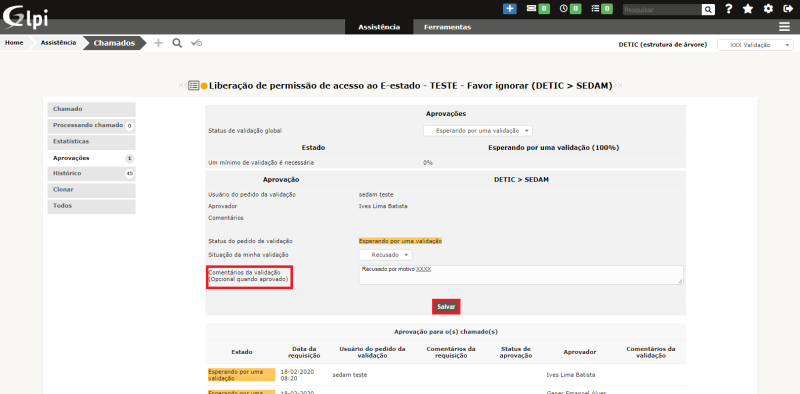Click the search magnifier button in header
This screenshot has height=394, width=800.
pyautogui.click(x=708, y=9)
